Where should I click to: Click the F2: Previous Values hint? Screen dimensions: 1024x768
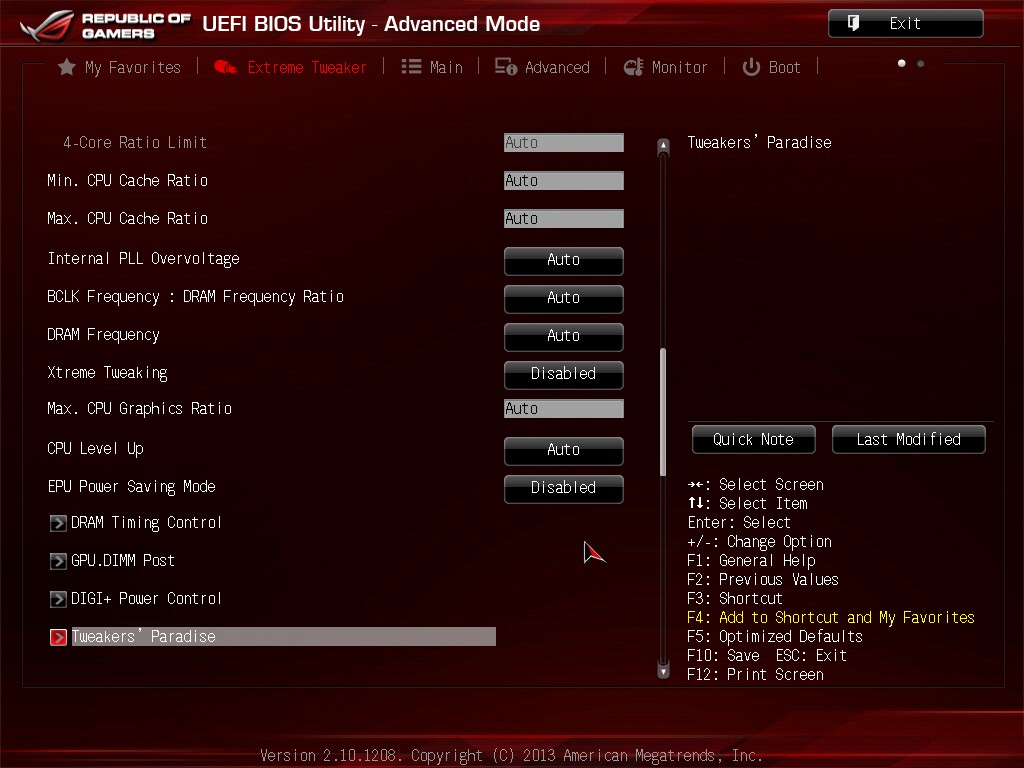[x=763, y=580]
